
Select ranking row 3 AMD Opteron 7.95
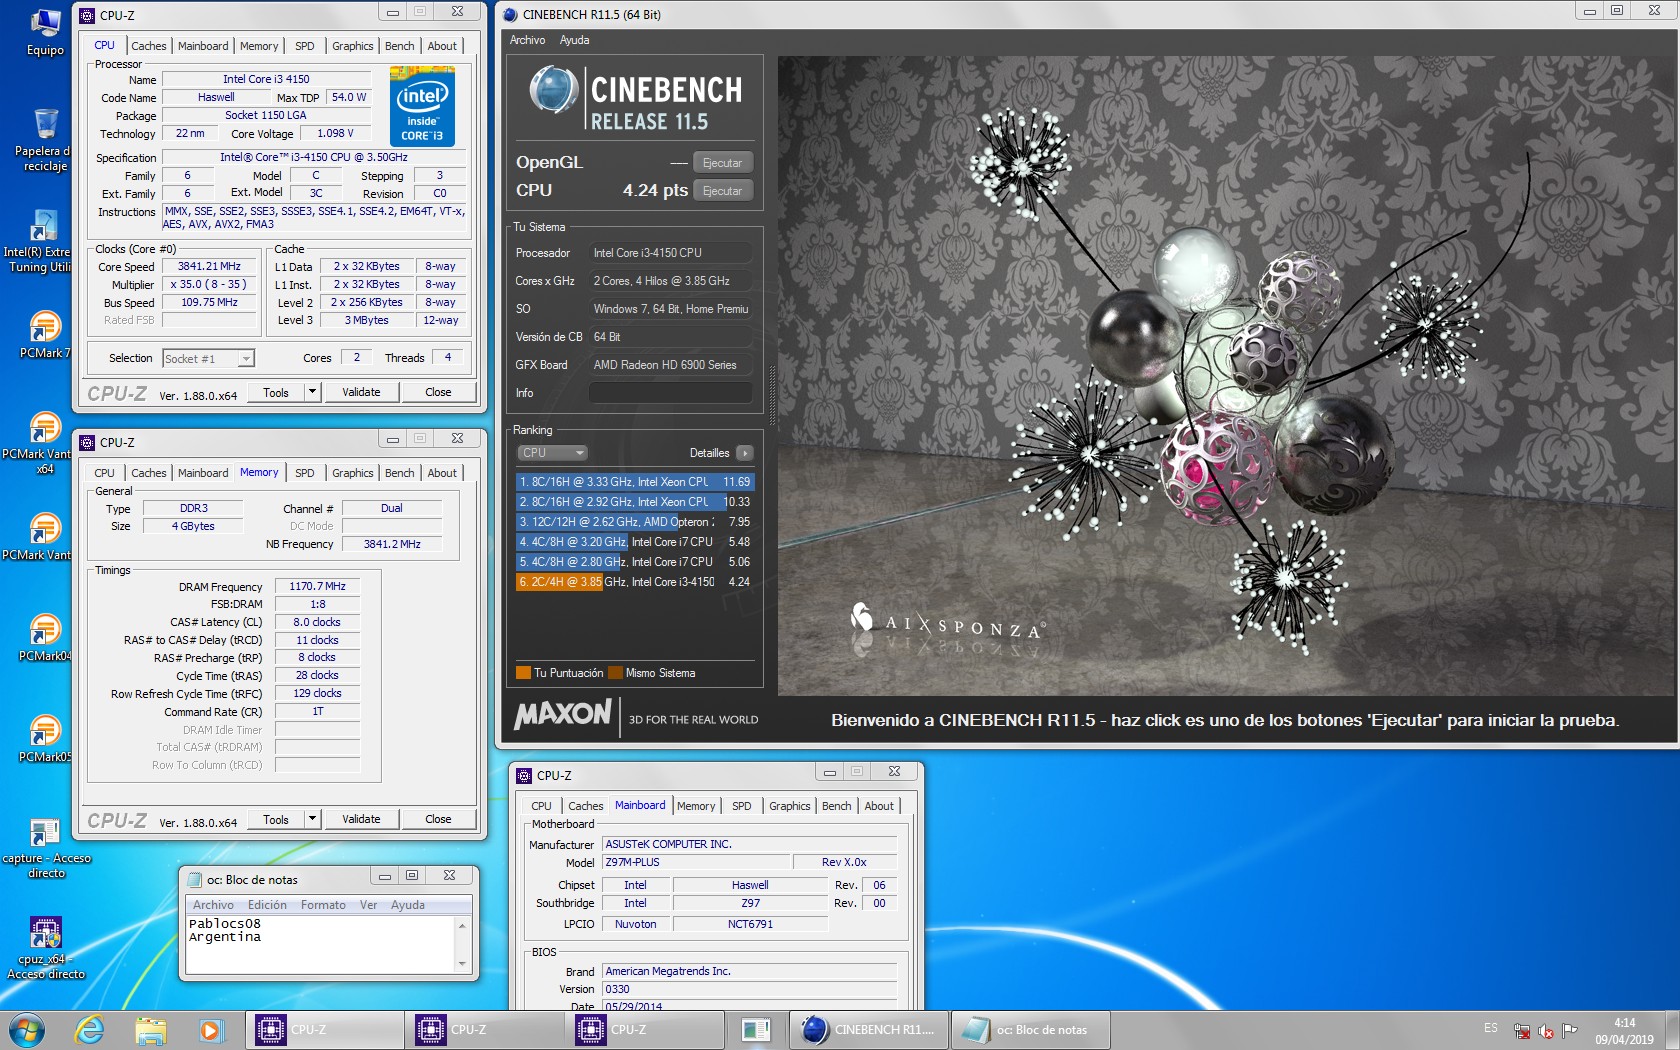click(x=634, y=522)
